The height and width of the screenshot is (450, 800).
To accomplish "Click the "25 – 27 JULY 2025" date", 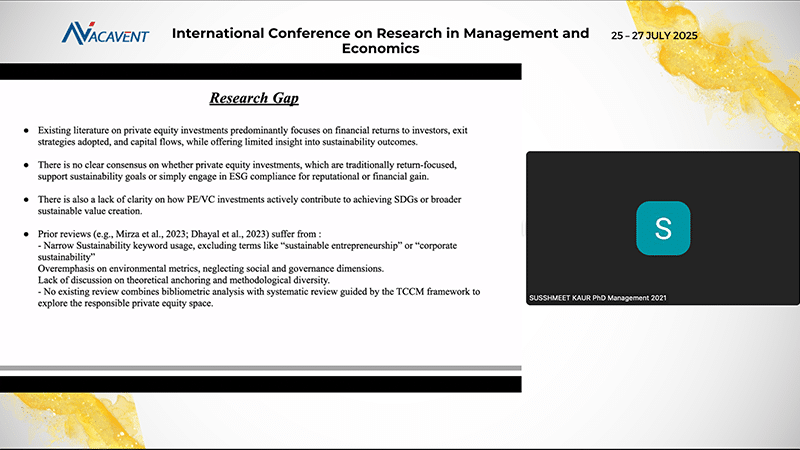I will pyautogui.click(x=654, y=35).
